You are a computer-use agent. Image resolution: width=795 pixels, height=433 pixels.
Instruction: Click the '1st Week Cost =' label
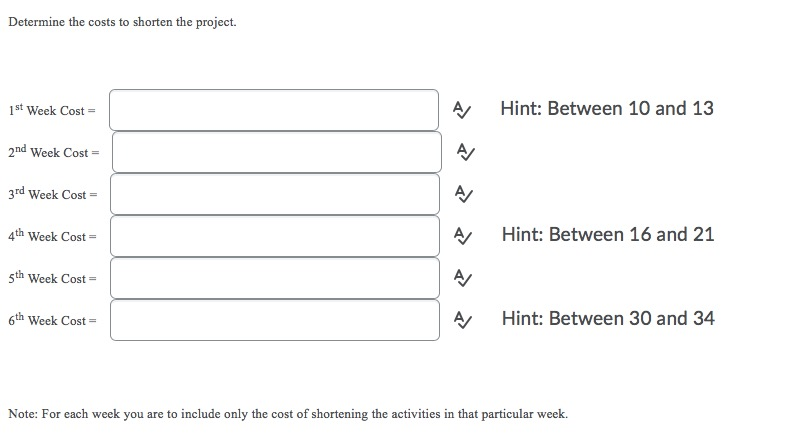pyautogui.click(x=50, y=110)
